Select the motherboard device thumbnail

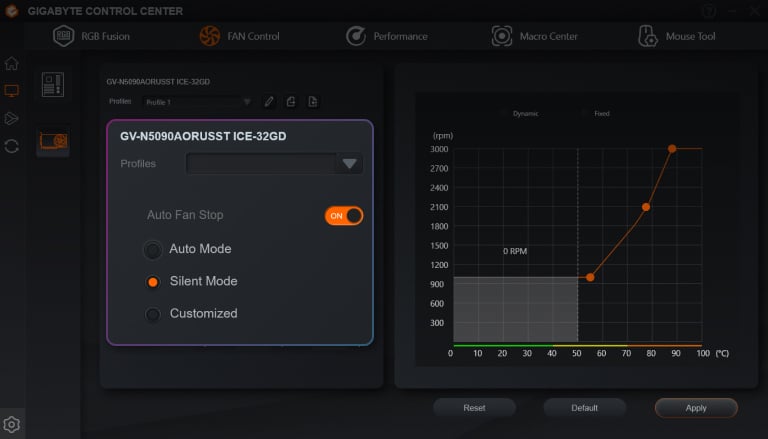coord(53,85)
